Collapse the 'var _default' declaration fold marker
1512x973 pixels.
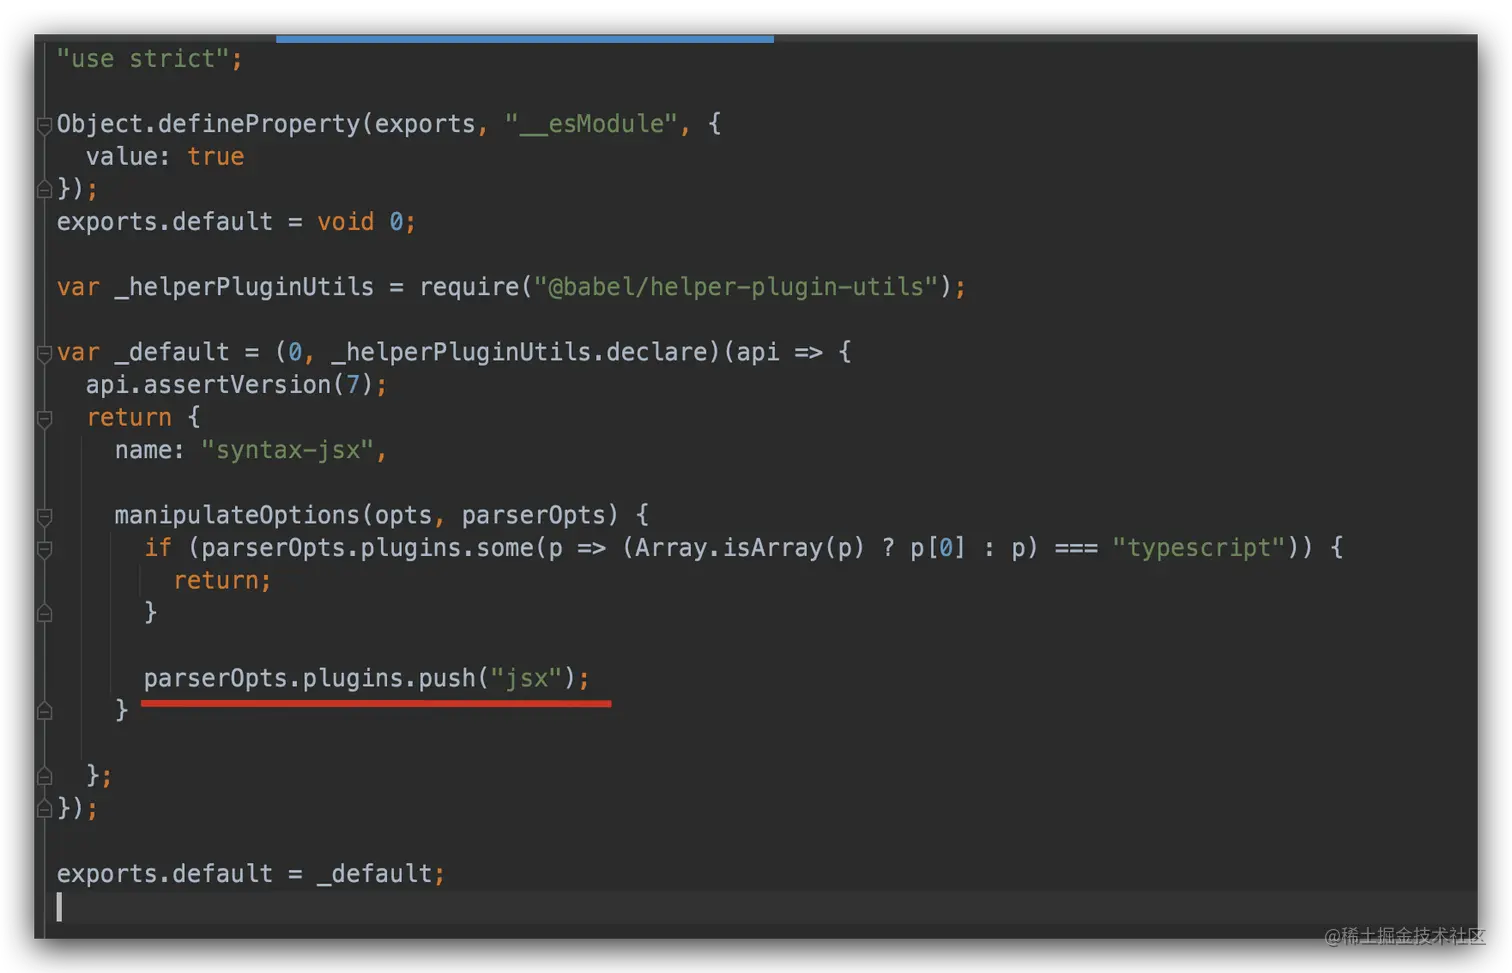click(x=45, y=353)
